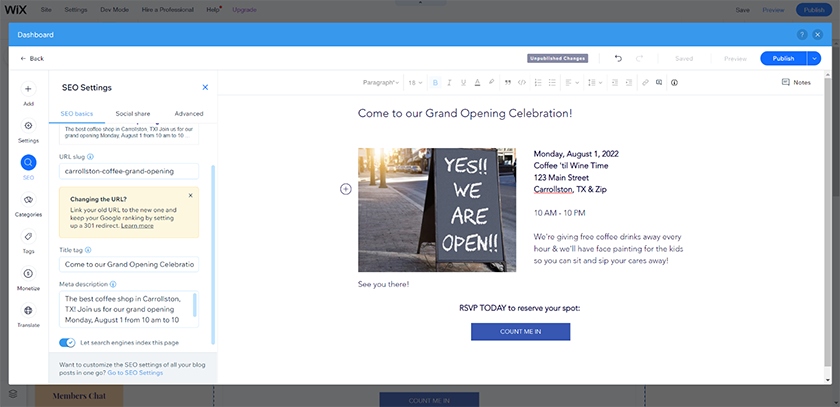Insert a code snippet
840x407 pixels.
tap(522, 82)
